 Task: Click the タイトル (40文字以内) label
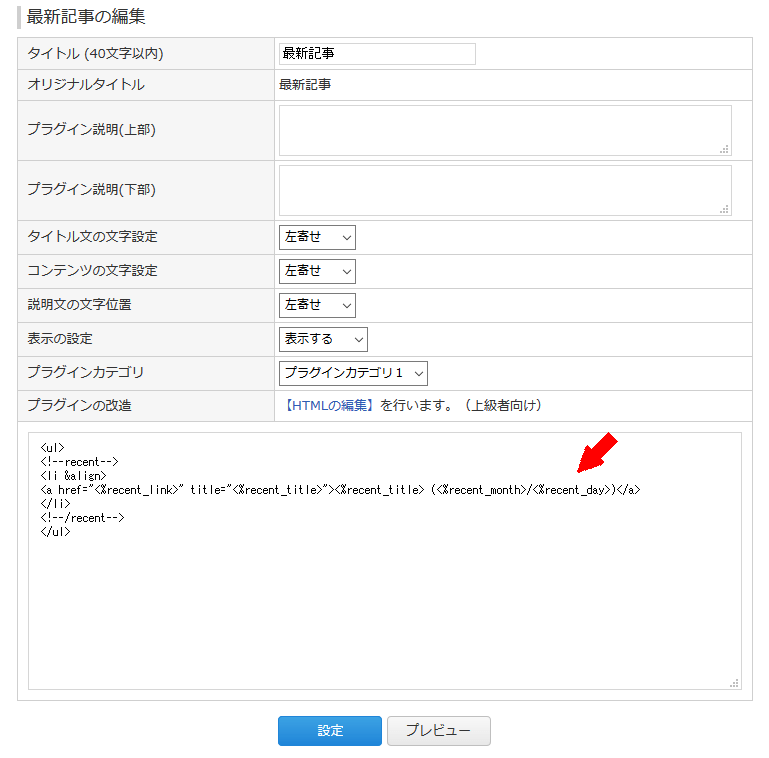(96, 53)
